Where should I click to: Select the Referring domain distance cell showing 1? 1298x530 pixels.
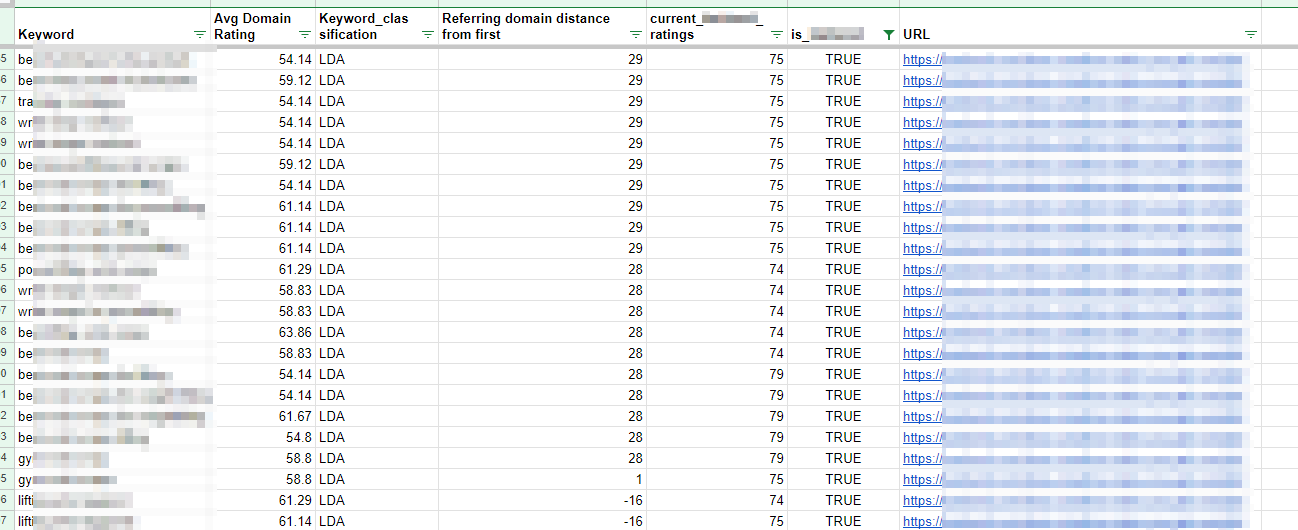click(x=541, y=479)
